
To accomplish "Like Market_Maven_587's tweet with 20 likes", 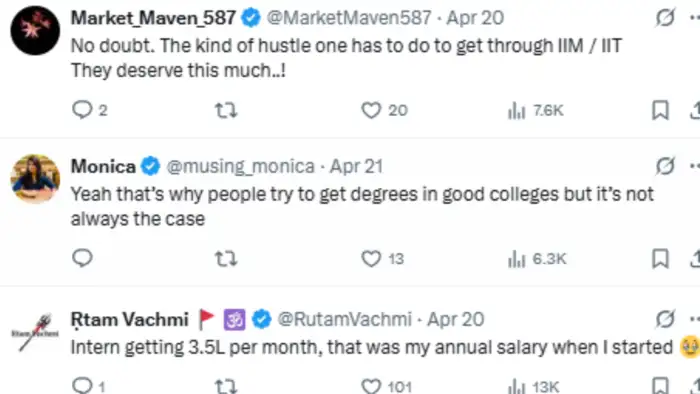I will (384, 110).
